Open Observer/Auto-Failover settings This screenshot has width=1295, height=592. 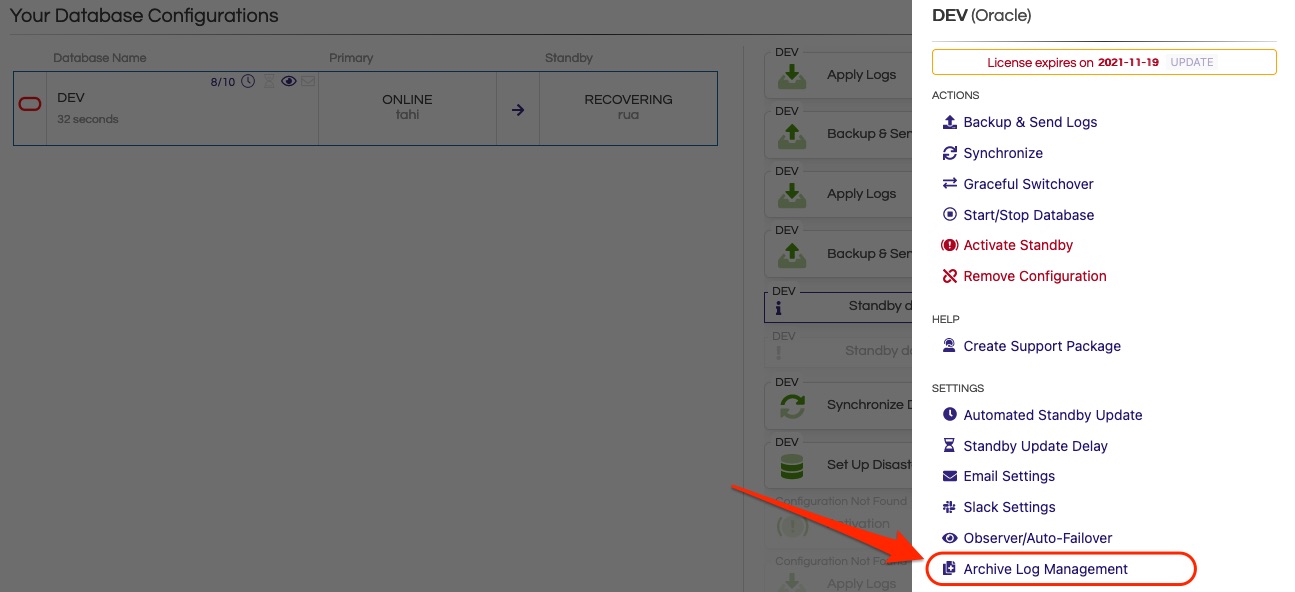[x=1037, y=538]
